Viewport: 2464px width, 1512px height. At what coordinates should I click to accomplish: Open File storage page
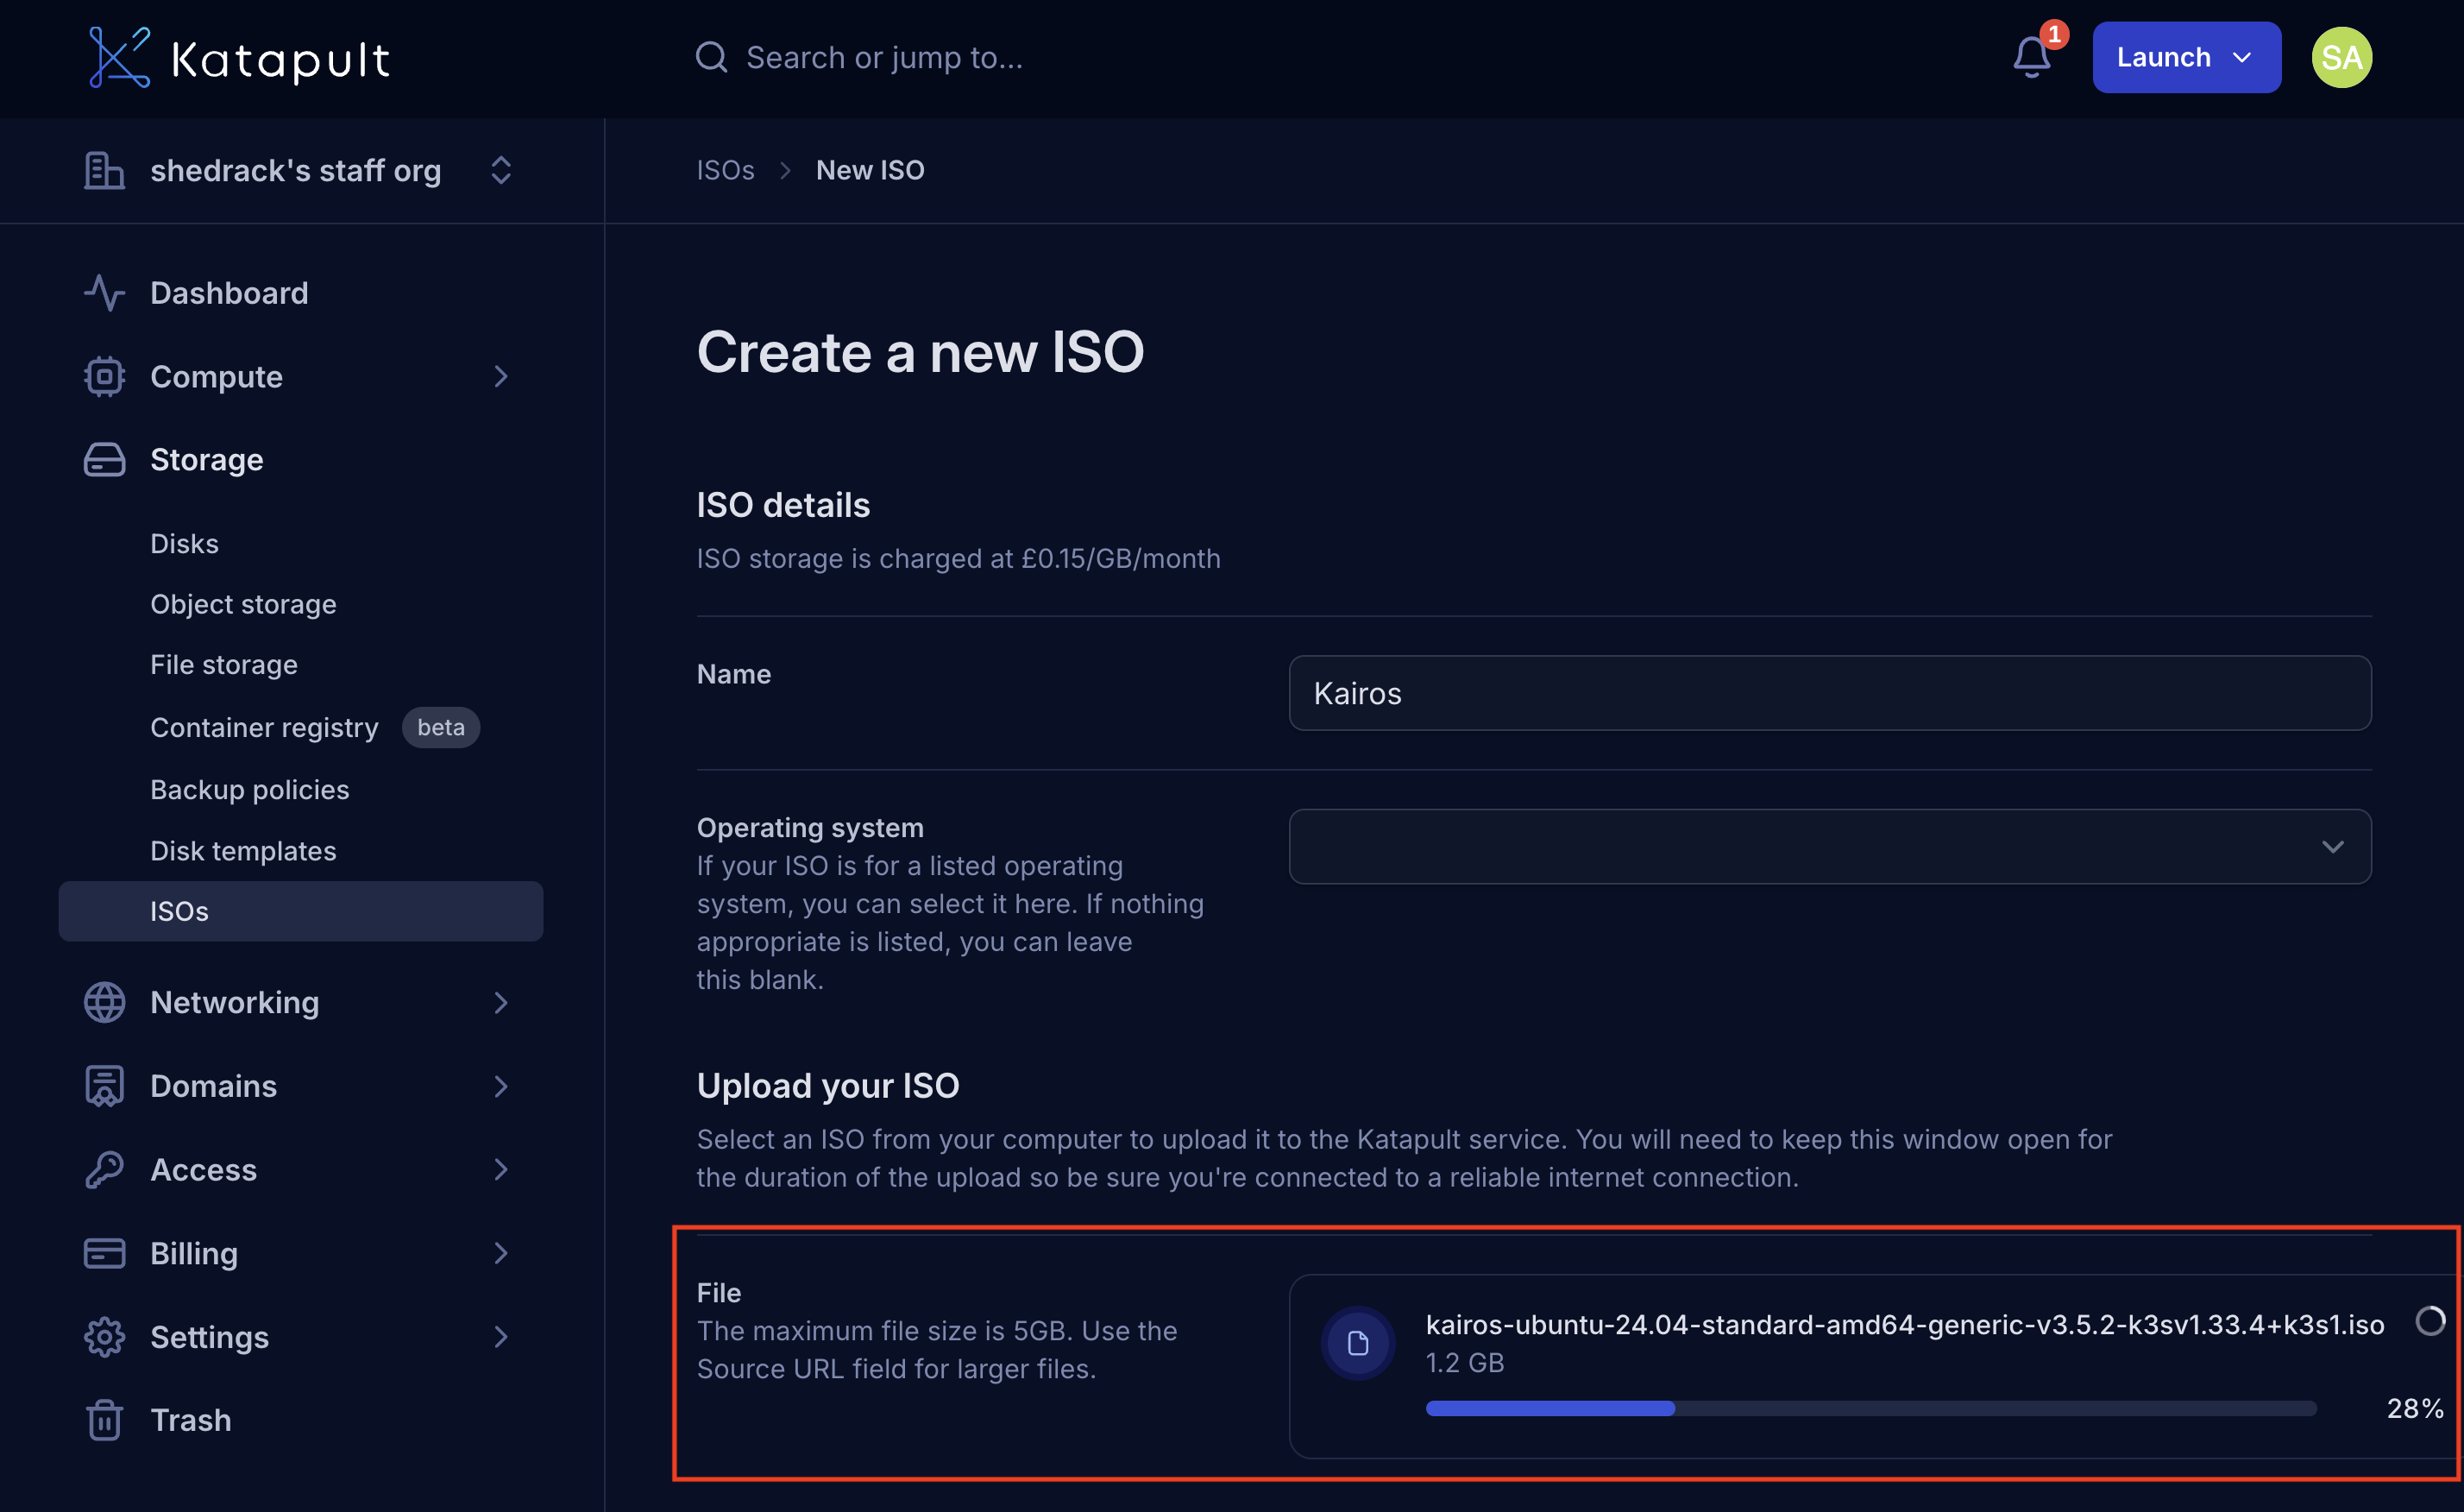point(224,665)
